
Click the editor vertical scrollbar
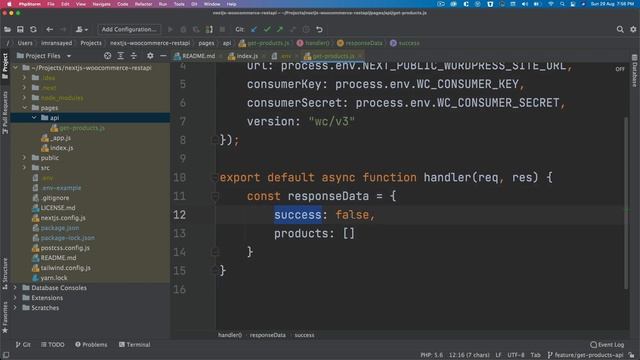click(626, 203)
